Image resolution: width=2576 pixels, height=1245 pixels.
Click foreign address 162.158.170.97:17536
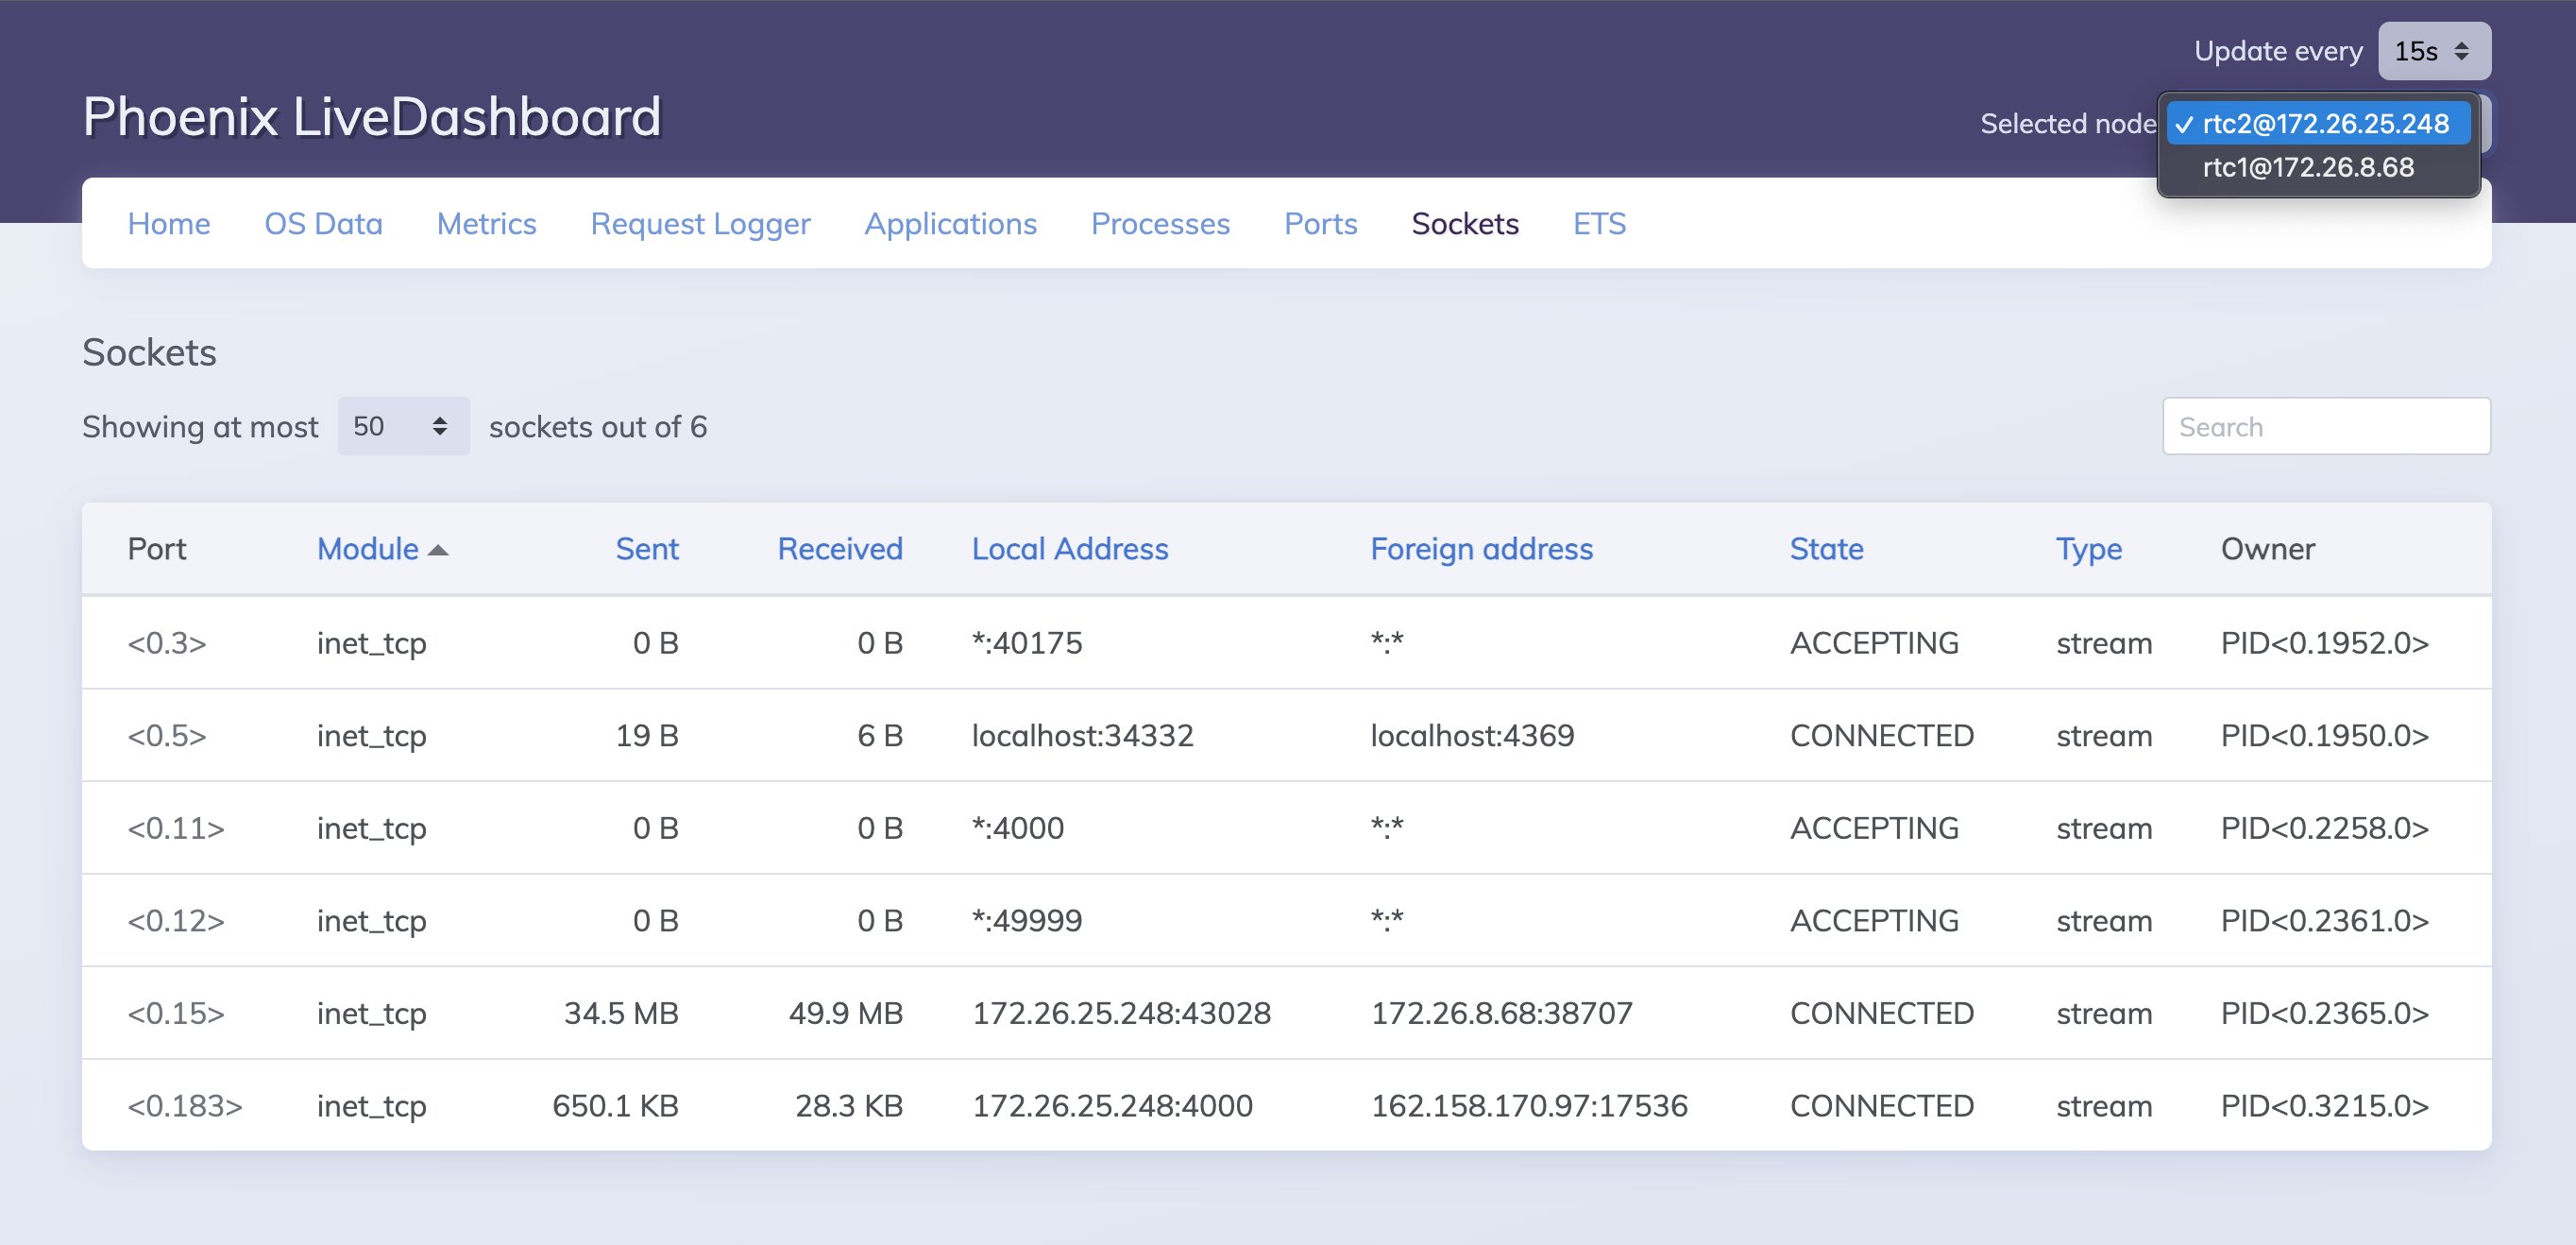pyautogui.click(x=1529, y=1106)
